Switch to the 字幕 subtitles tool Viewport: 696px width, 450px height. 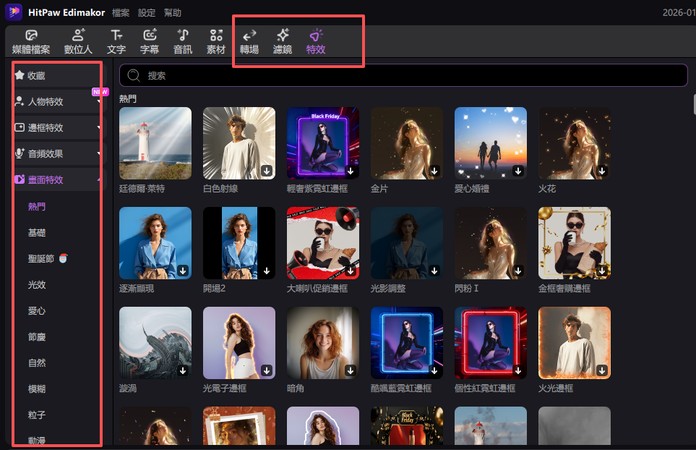[149, 41]
